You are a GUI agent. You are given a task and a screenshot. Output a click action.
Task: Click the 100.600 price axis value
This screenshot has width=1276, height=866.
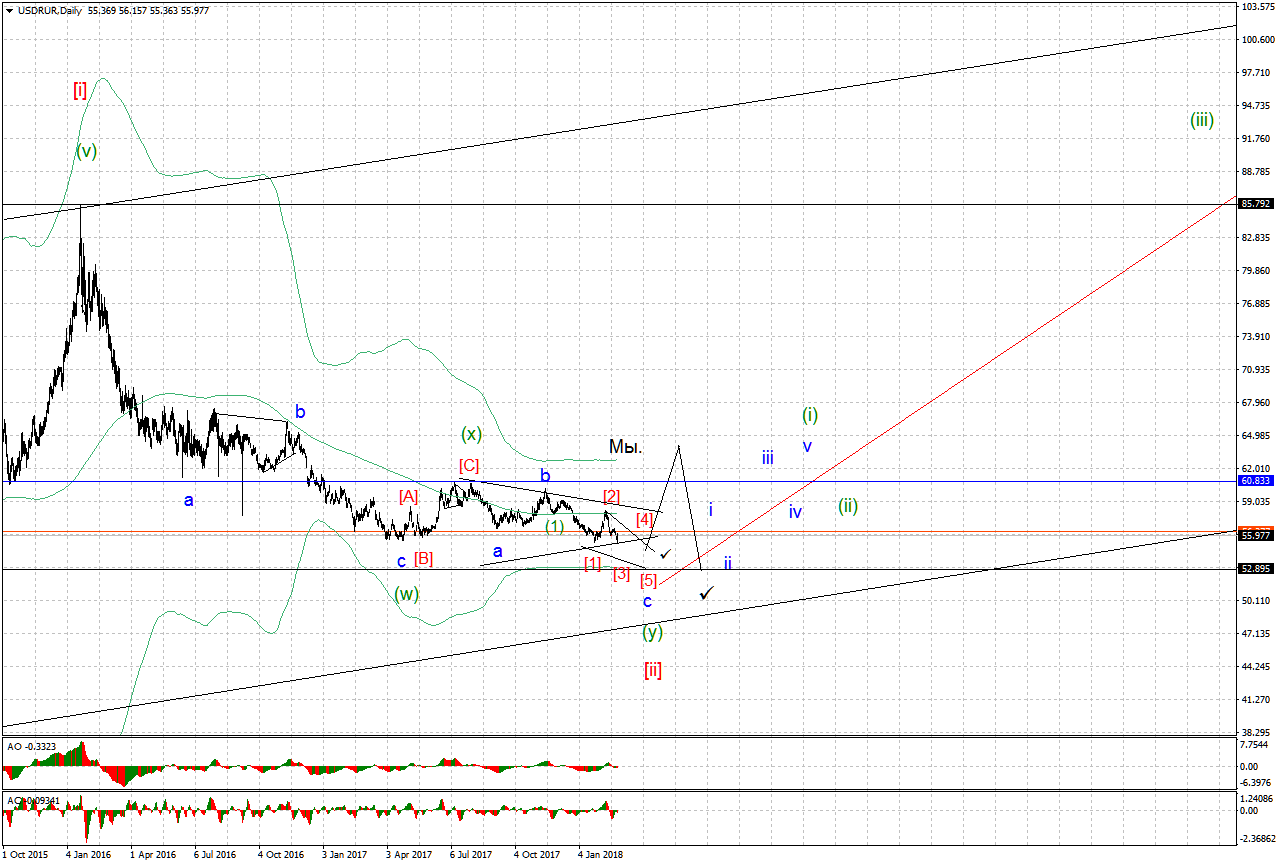[x=1257, y=40]
